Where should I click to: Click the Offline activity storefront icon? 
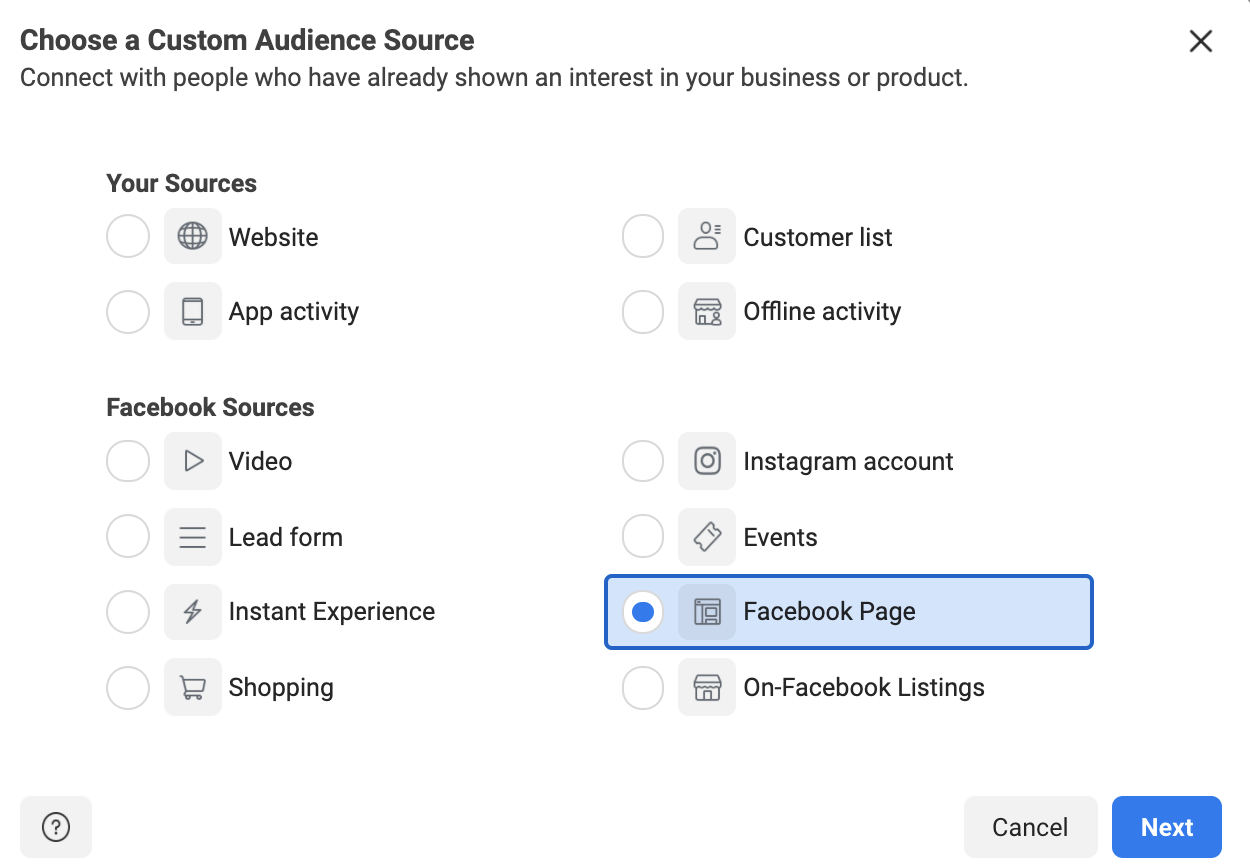(x=707, y=311)
